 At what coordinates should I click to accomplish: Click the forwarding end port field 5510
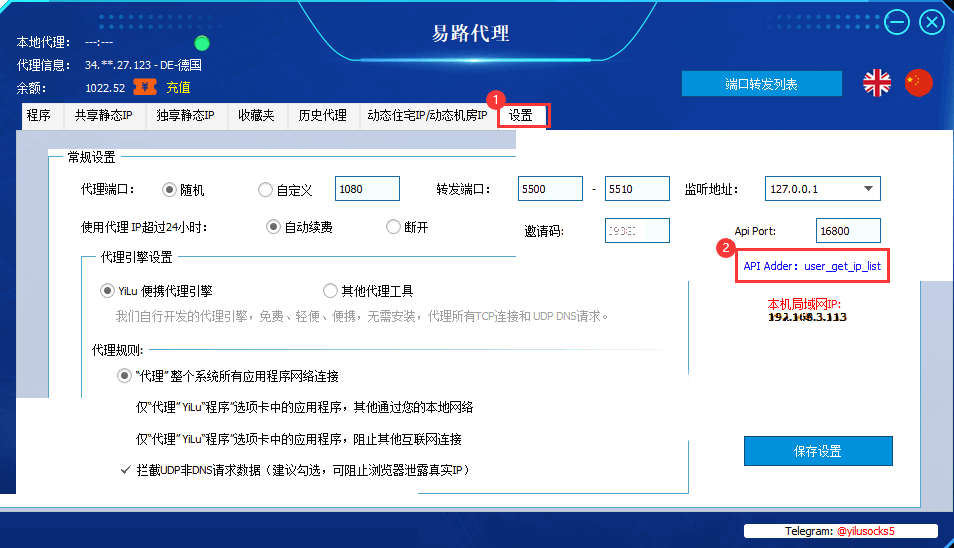637,189
